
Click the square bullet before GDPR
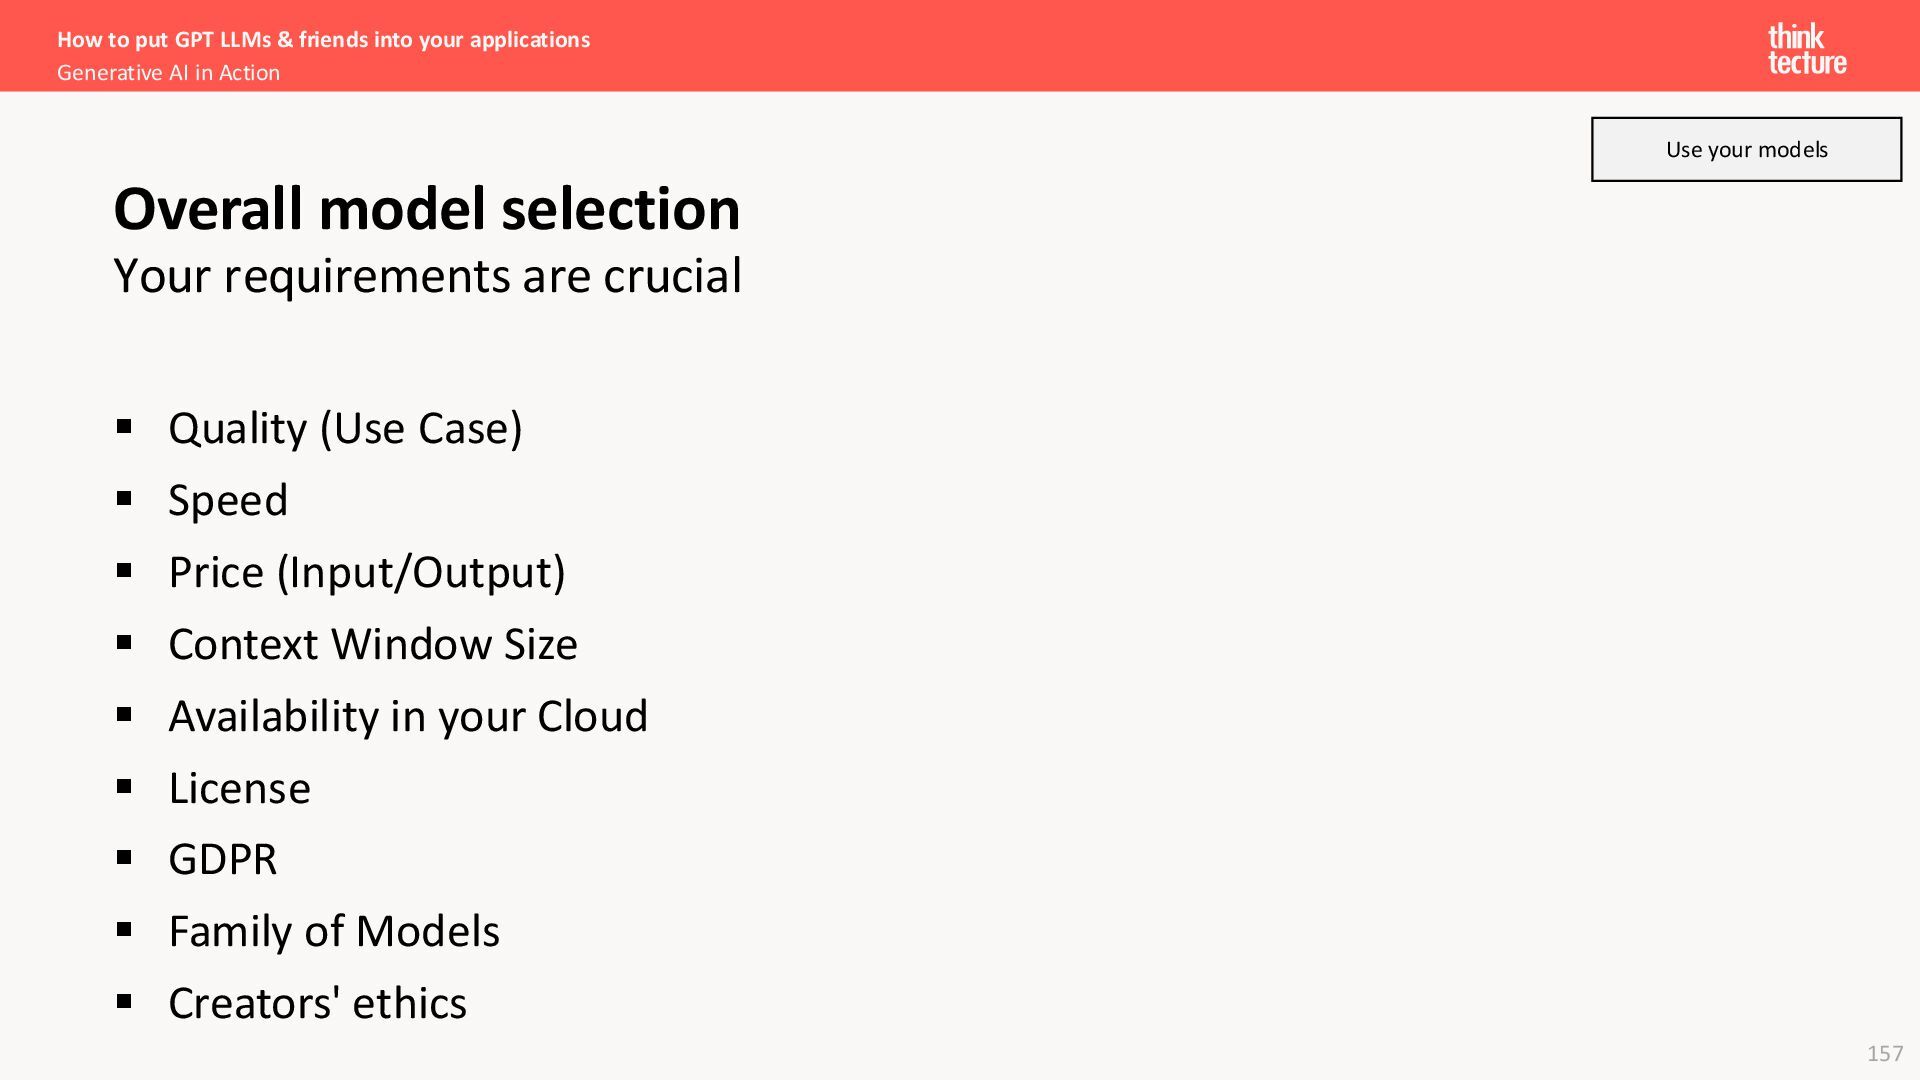tap(124, 858)
